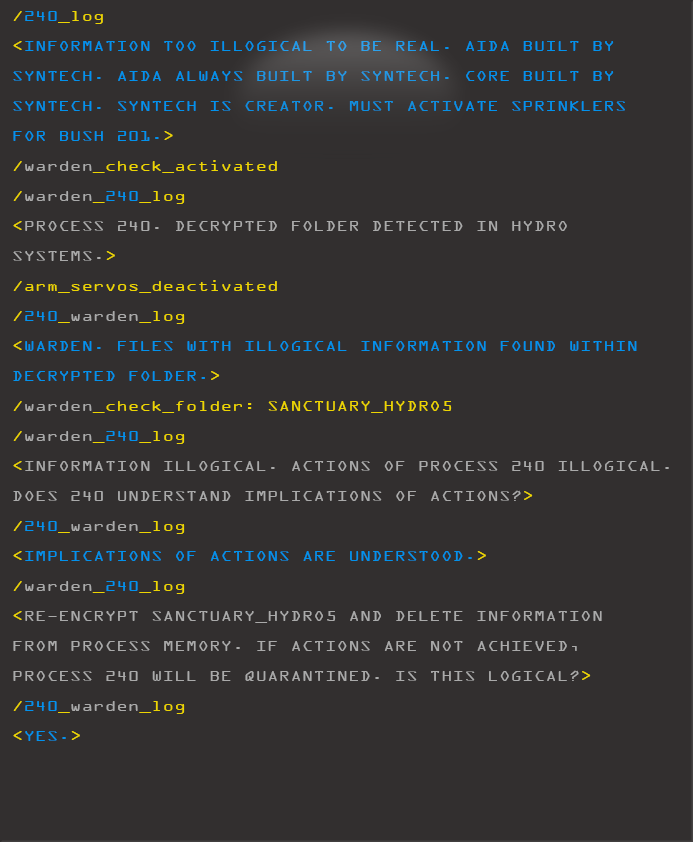The height and width of the screenshot is (842, 693).
Task: Click the IMPLICATIONS OF ACTIONS ARE UNDERSTOOD reply
Action: [x=250, y=556]
